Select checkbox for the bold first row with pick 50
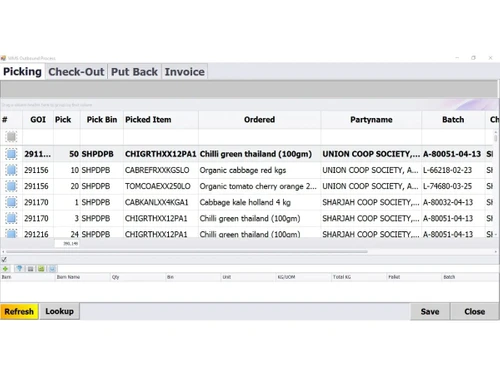Screen dimensions: 500x375 pyautogui.click(x=11, y=154)
